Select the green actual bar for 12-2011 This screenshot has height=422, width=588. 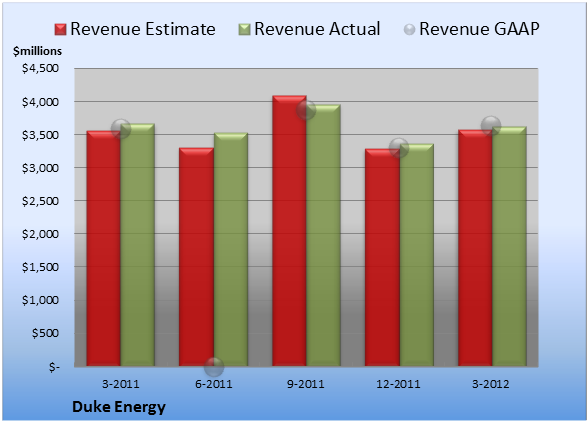(417, 255)
